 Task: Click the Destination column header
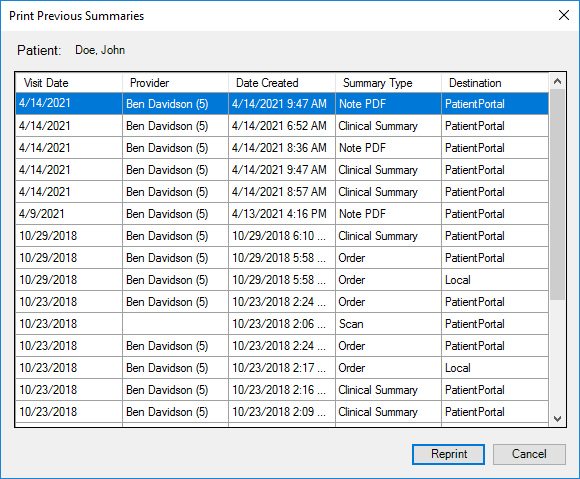495,83
